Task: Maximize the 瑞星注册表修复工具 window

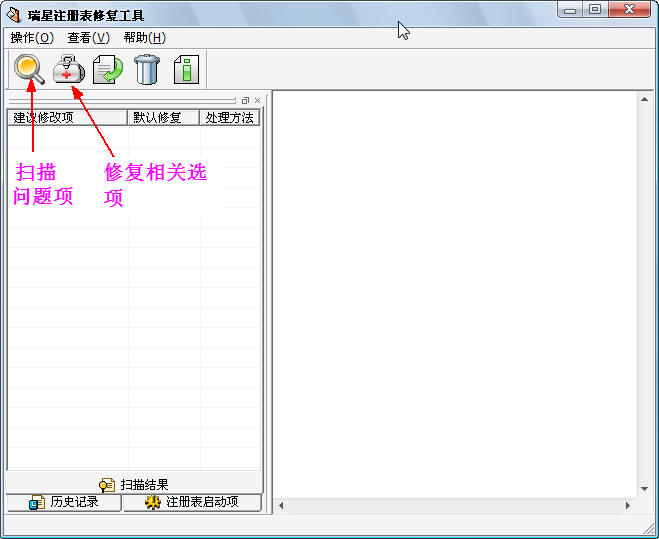Action: coord(595,10)
